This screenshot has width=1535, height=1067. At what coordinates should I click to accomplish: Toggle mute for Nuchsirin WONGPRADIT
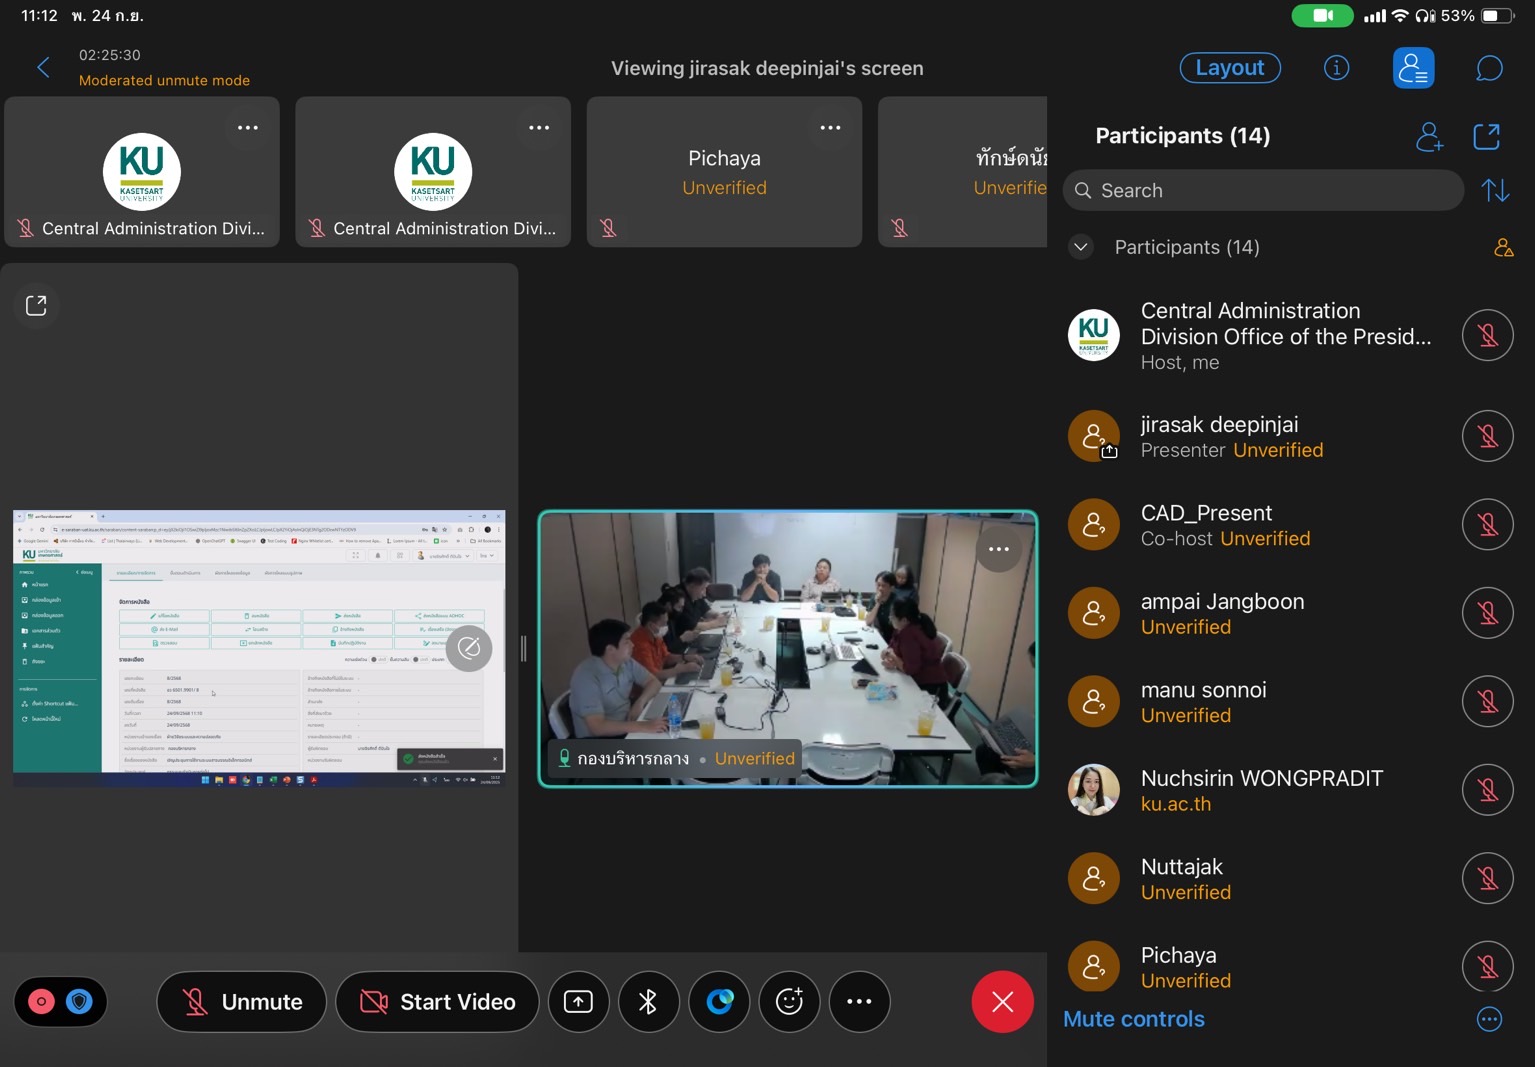tap(1487, 790)
